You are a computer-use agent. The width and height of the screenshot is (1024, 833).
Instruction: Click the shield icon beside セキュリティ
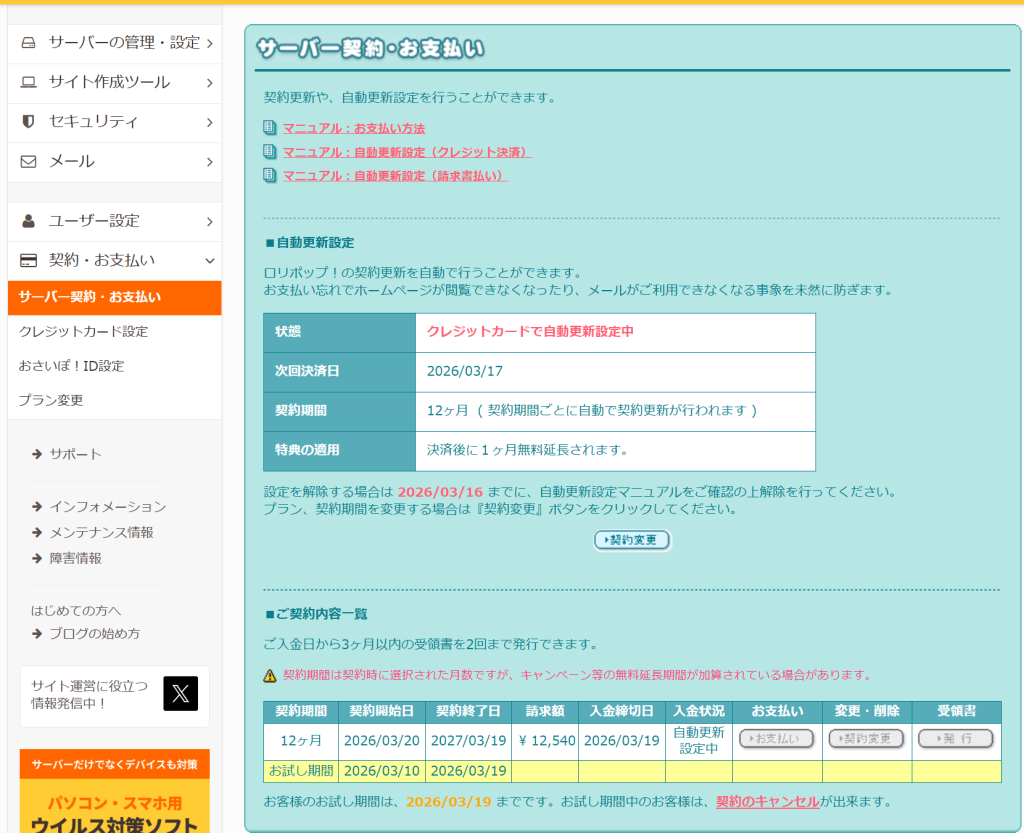coord(29,121)
